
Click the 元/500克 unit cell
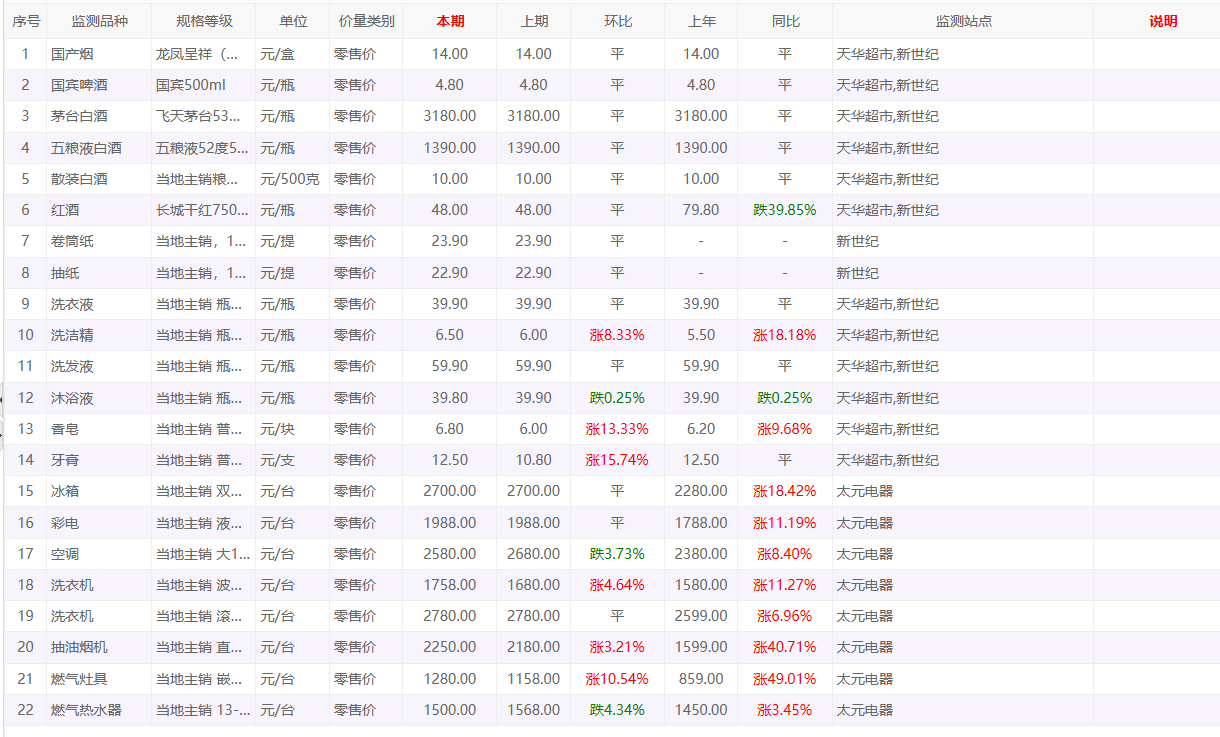(x=293, y=179)
